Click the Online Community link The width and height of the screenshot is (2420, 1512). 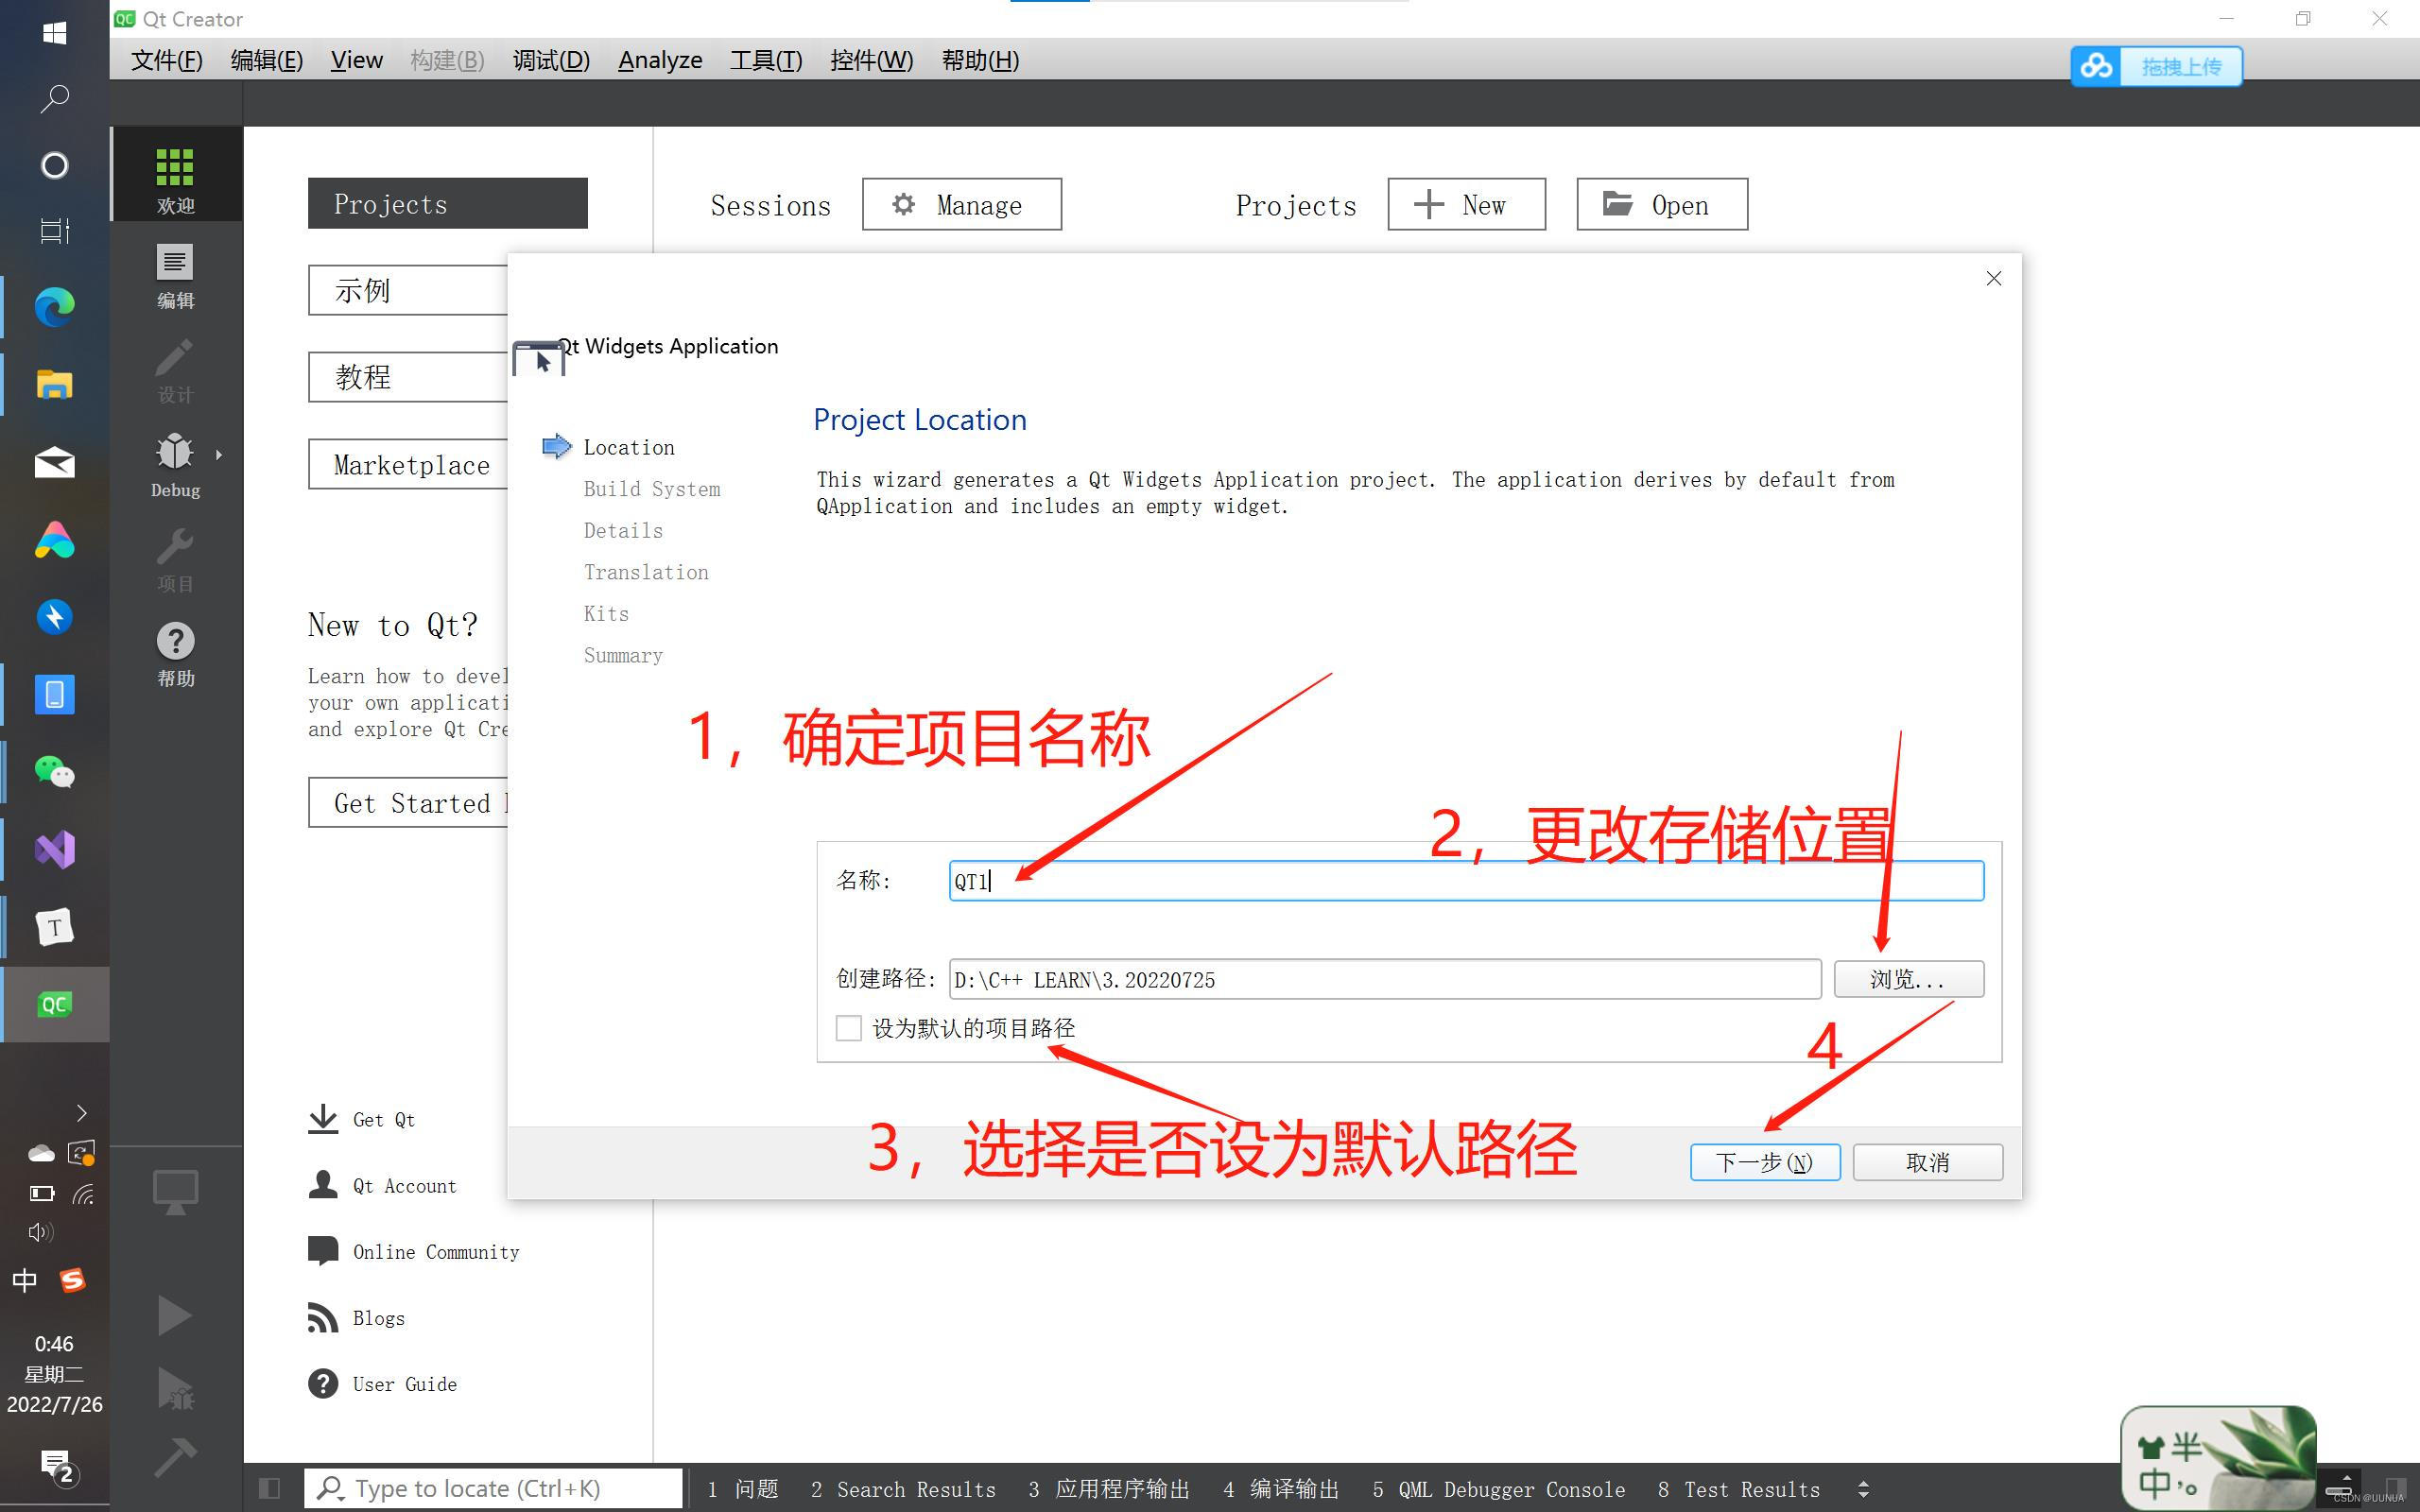pyautogui.click(x=436, y=1252)
